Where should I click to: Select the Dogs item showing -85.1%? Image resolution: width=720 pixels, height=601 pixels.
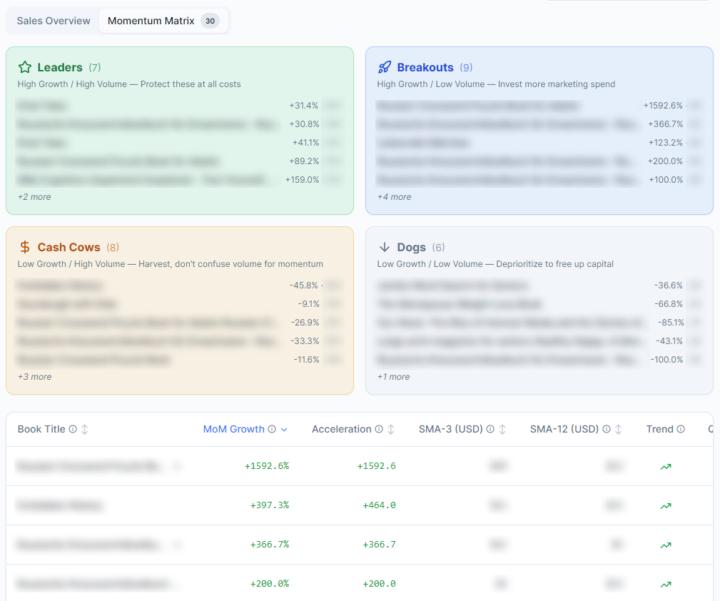[x=539, y=322]
